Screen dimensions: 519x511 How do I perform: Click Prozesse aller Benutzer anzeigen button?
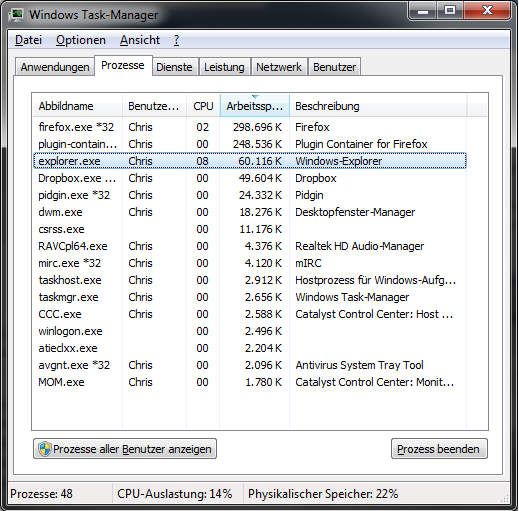[125, 449]
